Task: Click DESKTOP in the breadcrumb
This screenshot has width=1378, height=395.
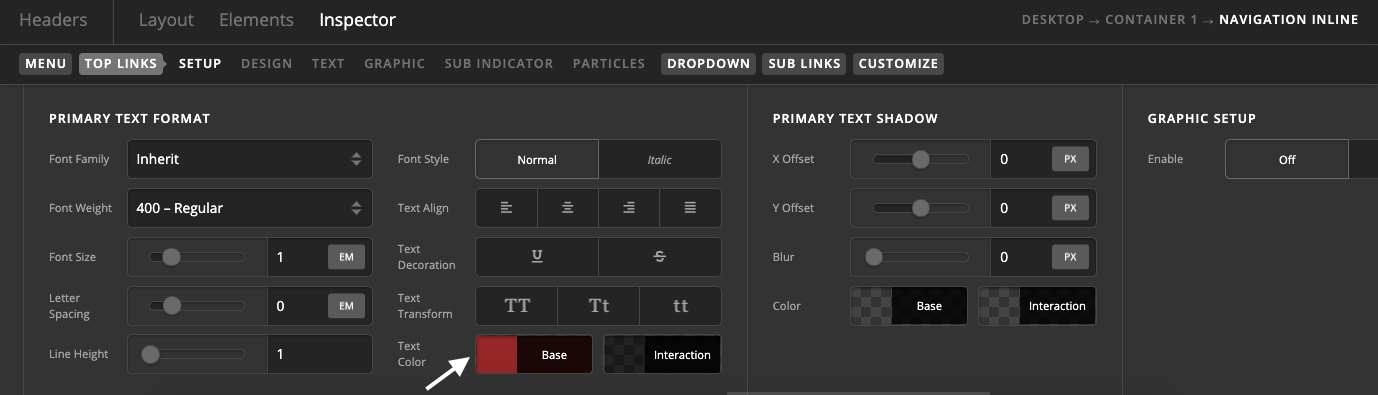Action: click(1052, 20)
